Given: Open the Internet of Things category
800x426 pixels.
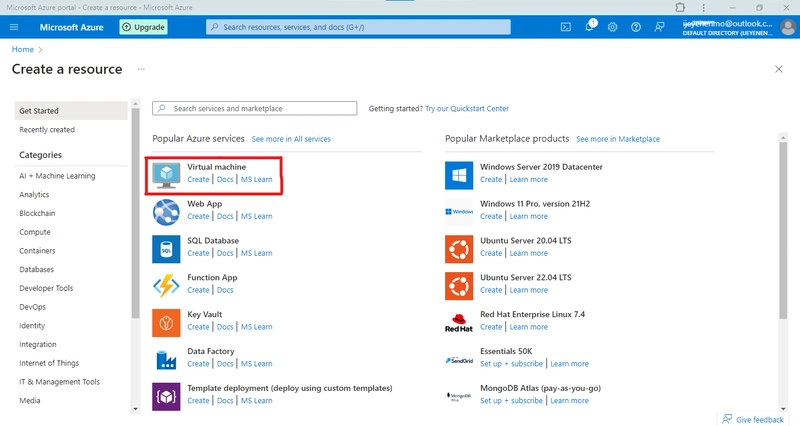Looking at the screenshot, I should (x=49, y=363).
